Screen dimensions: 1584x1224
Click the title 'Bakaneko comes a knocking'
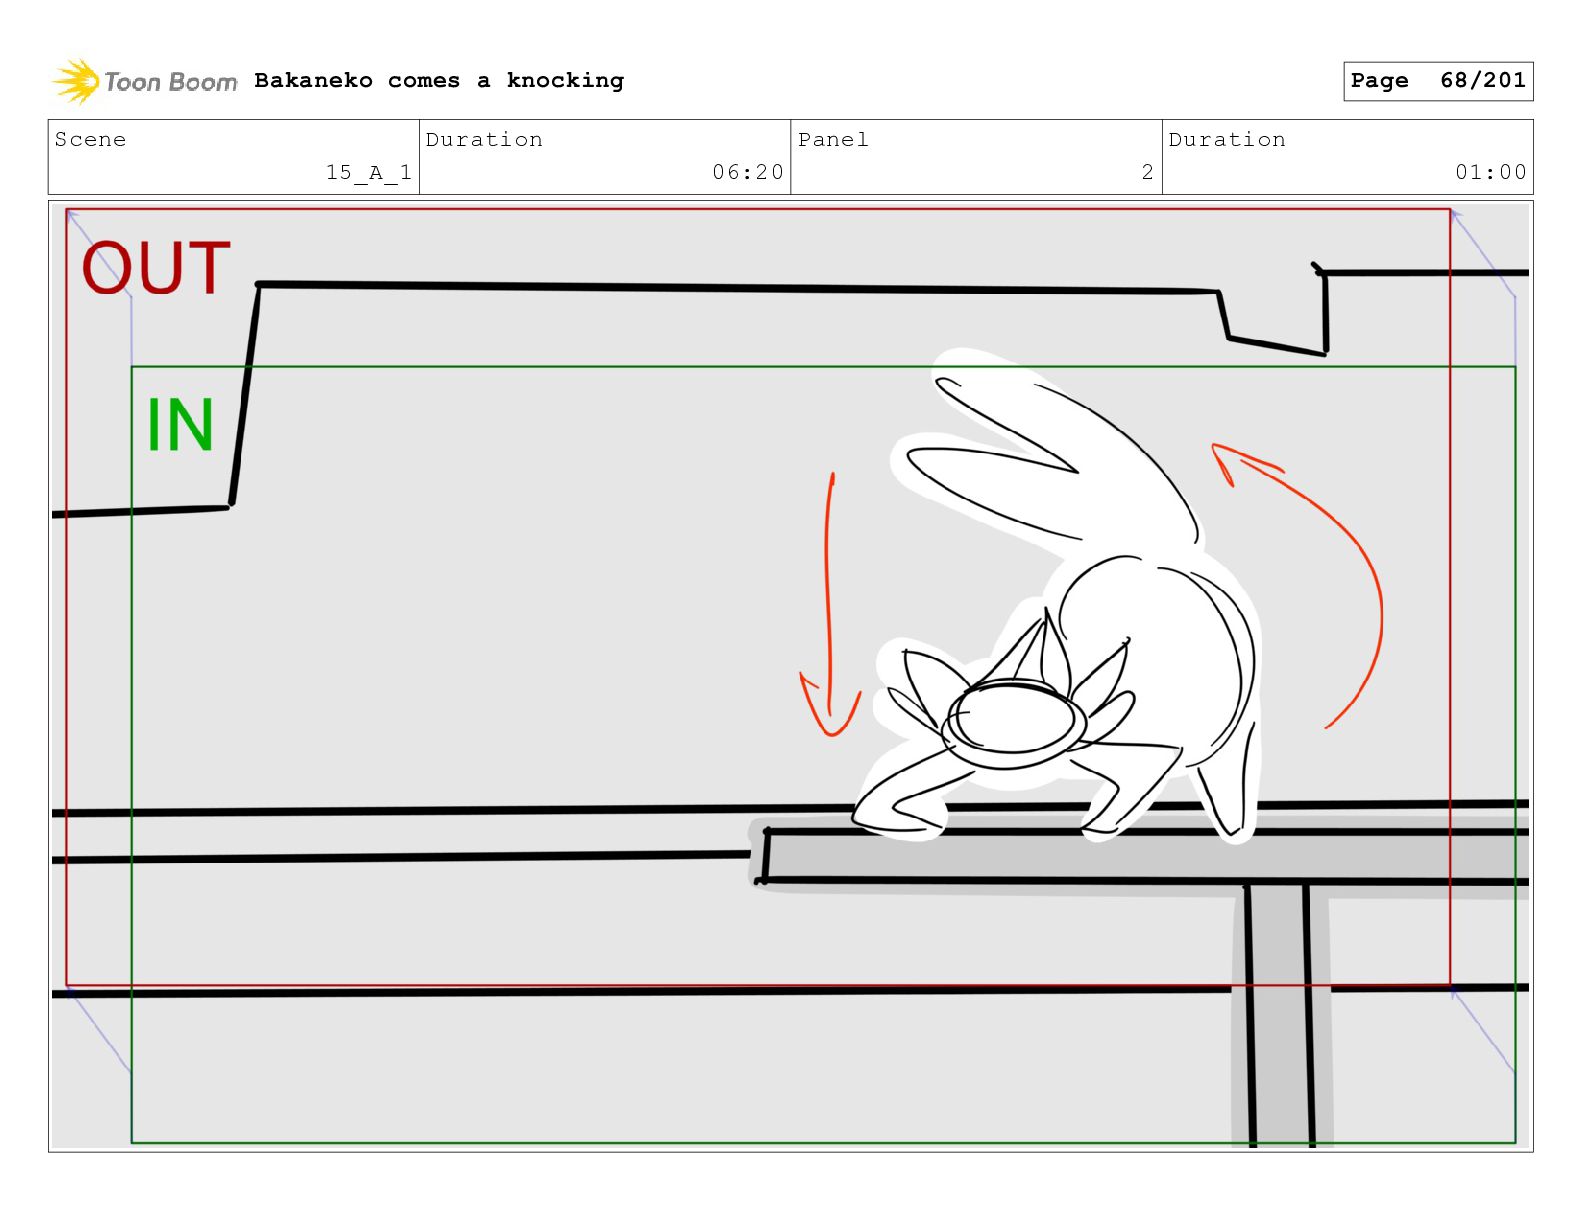click(439, 80)
